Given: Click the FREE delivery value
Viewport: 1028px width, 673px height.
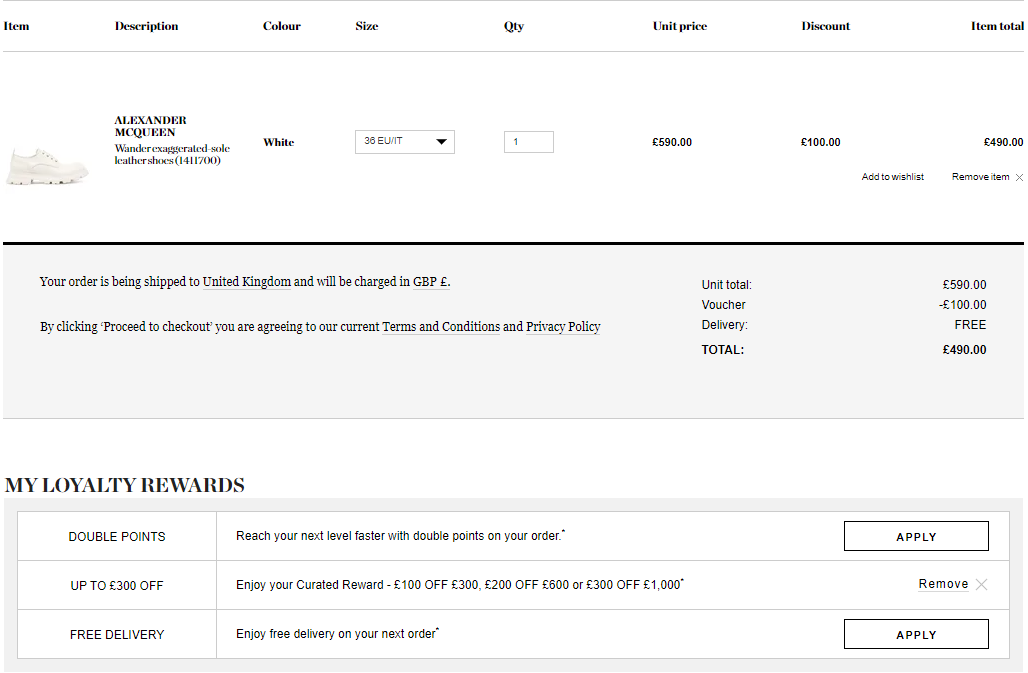Looking at the screenshot, I should 970,325.
